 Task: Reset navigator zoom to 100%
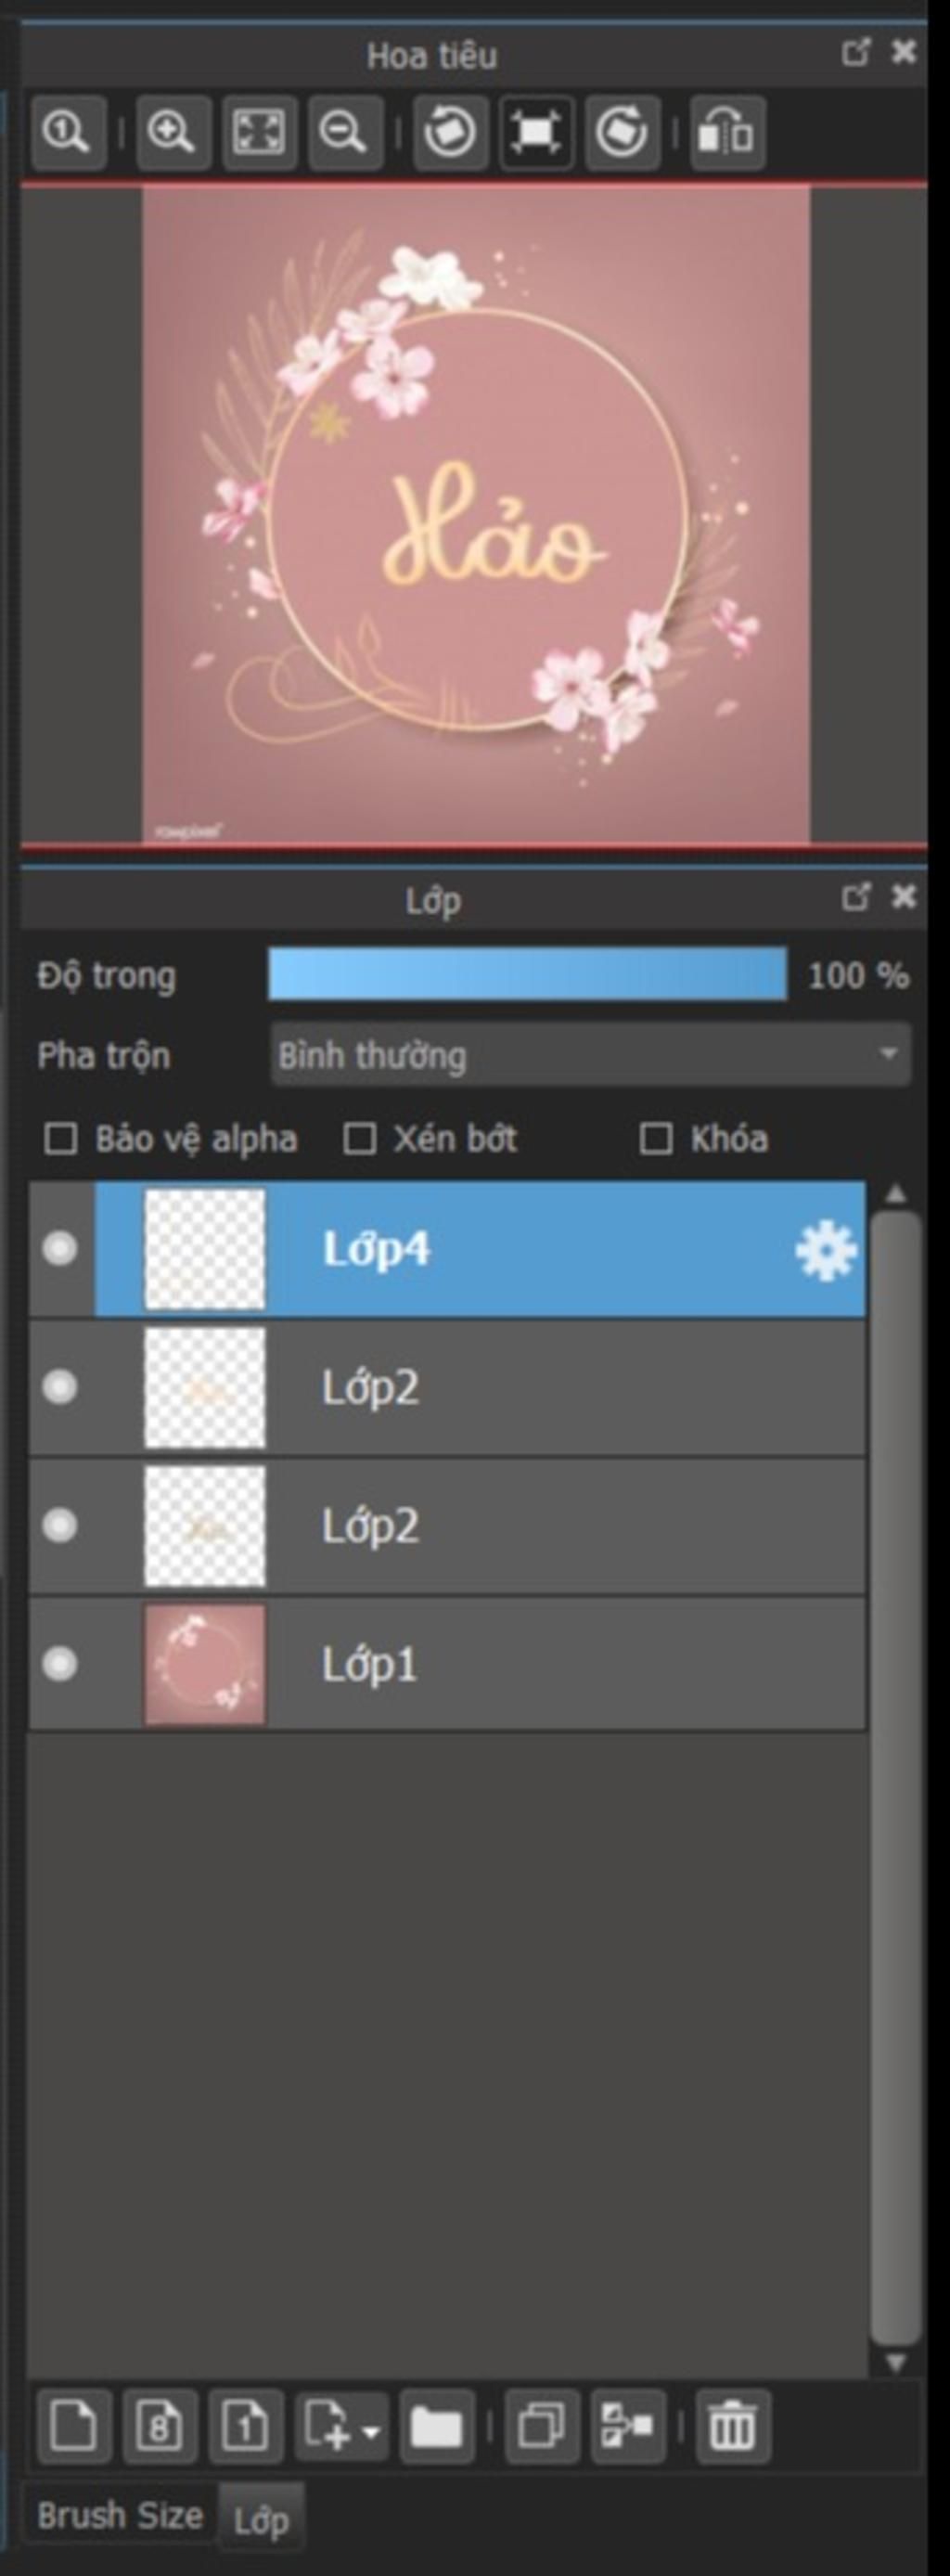67,132
